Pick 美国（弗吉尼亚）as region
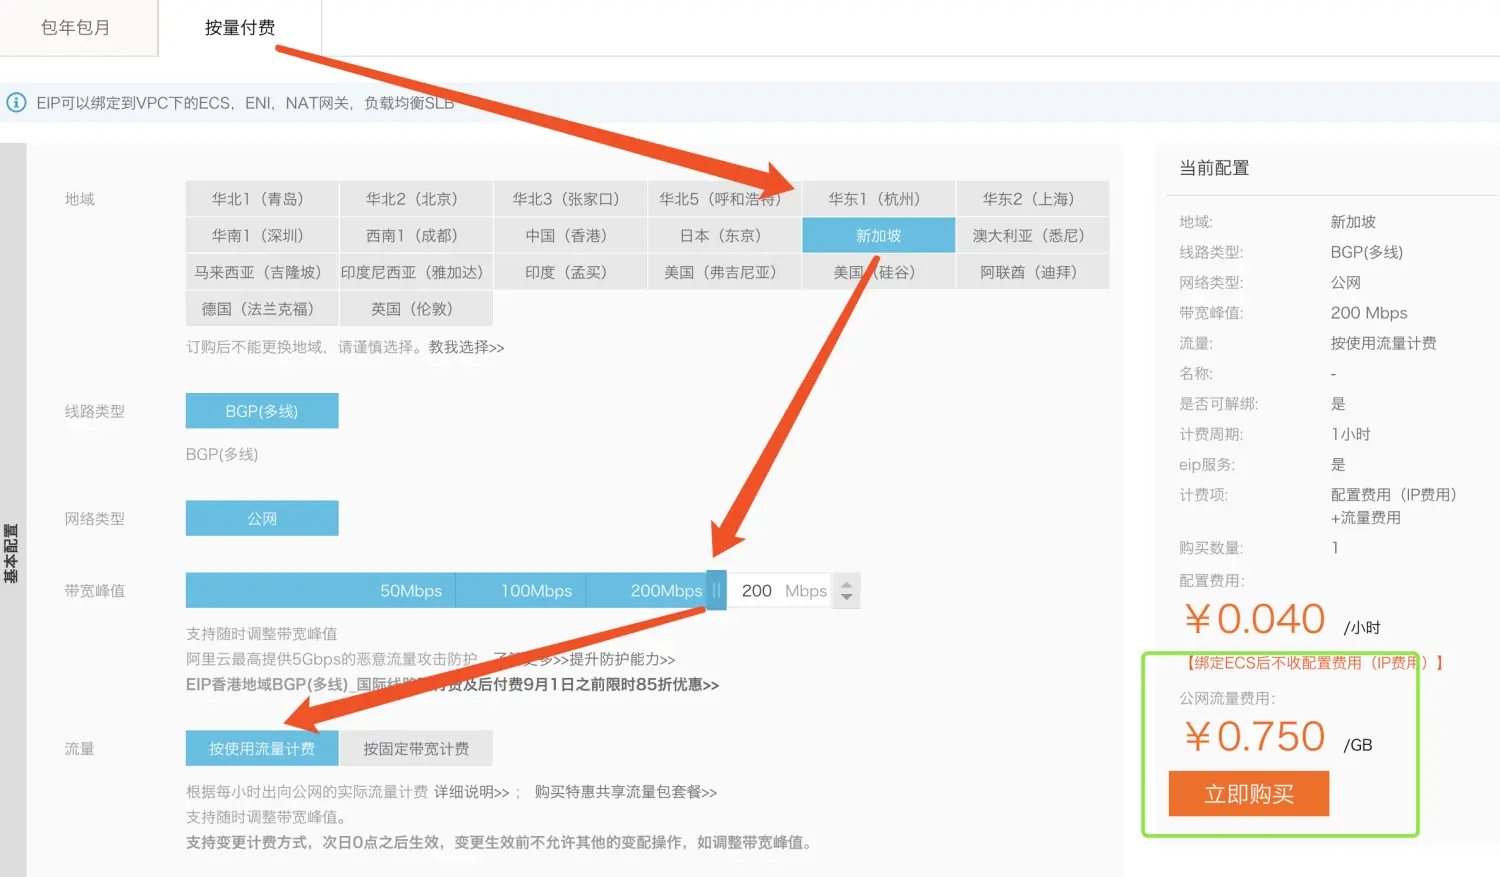The image size is (1500, 877). tap(724, 272)
